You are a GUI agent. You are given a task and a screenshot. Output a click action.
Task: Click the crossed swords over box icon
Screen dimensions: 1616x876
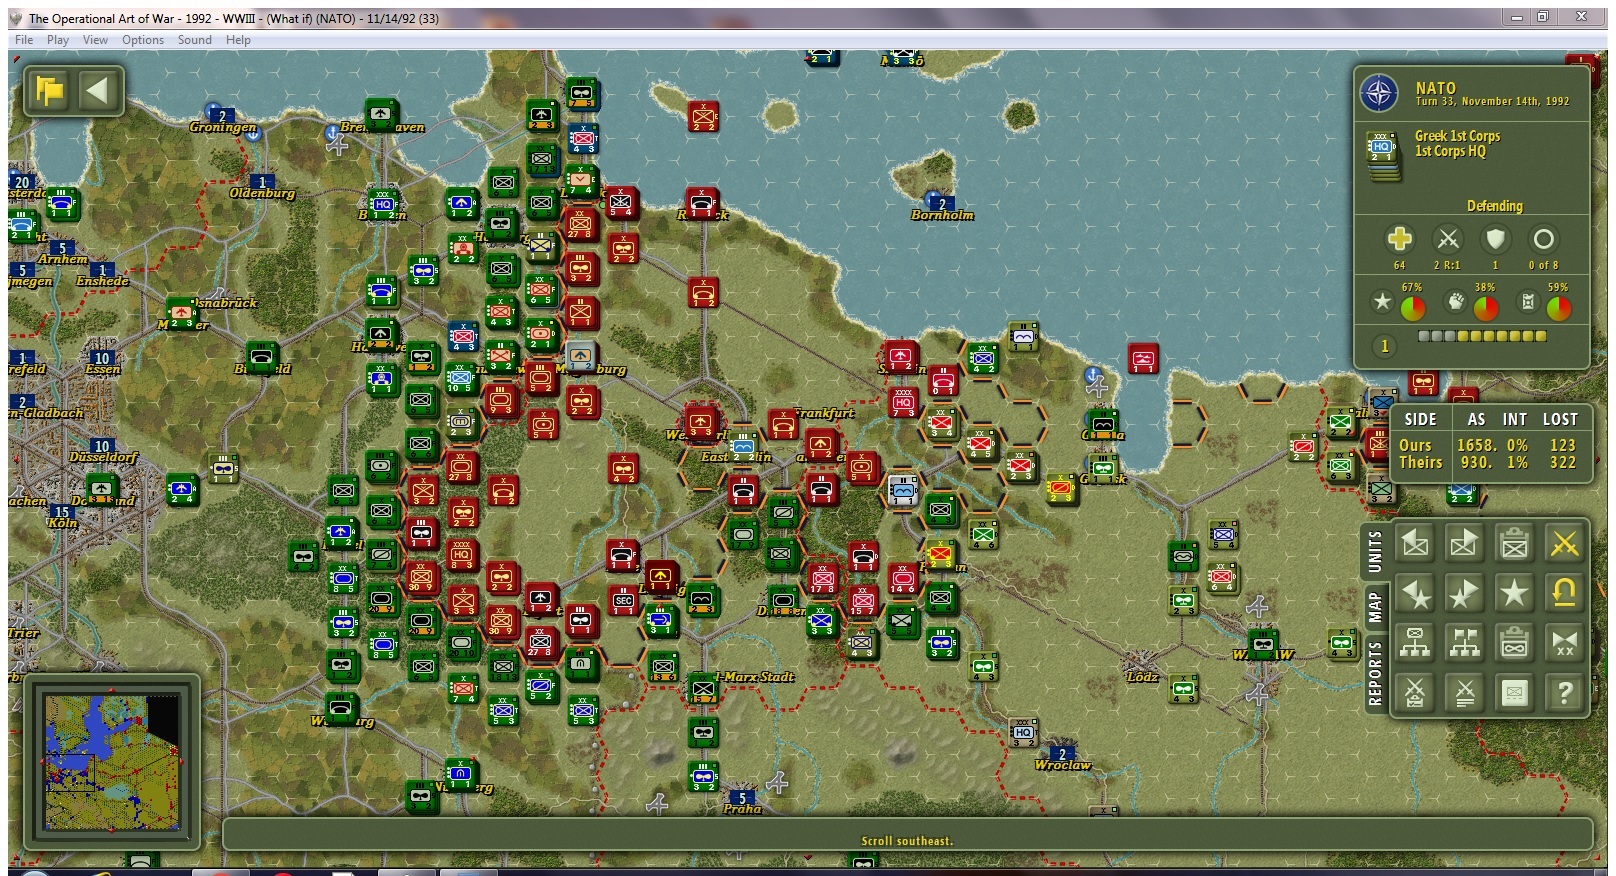tap(1414, 692)
